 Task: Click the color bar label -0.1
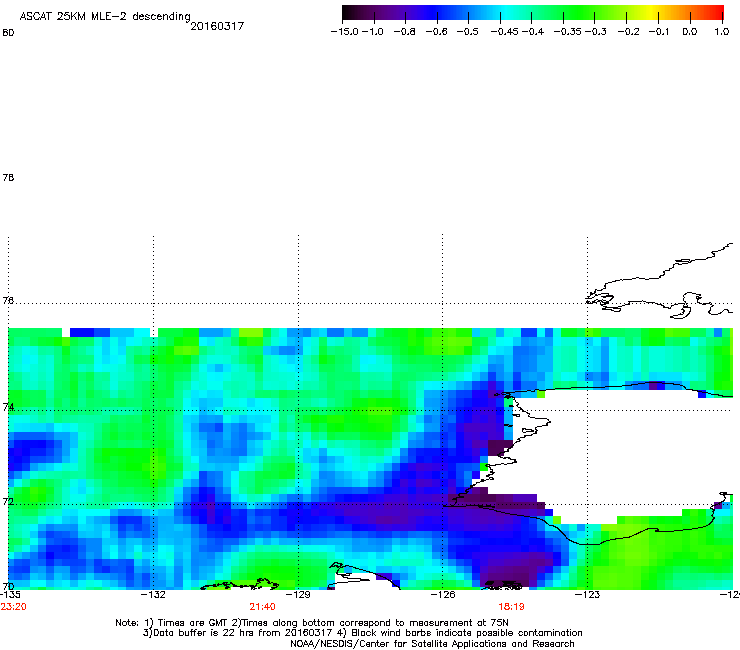coord(659,32)
